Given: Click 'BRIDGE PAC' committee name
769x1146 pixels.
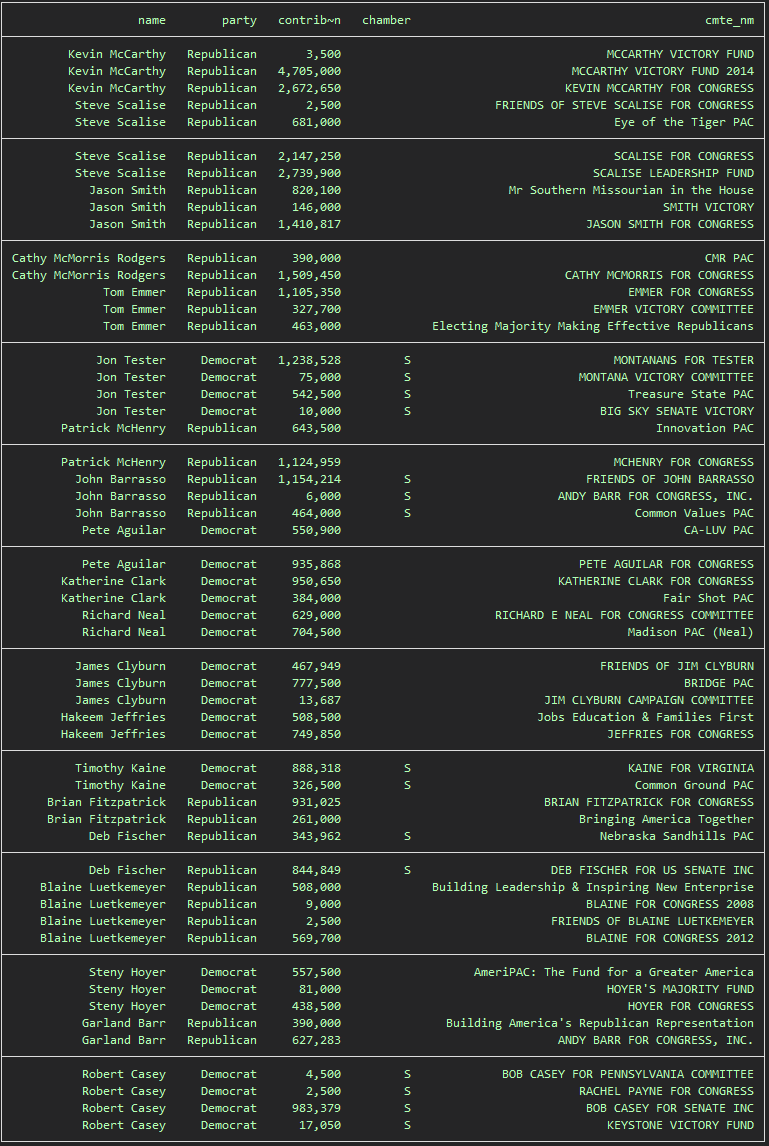Looking at the screenshot, I should pyautogui.click(x=719, y=683).
